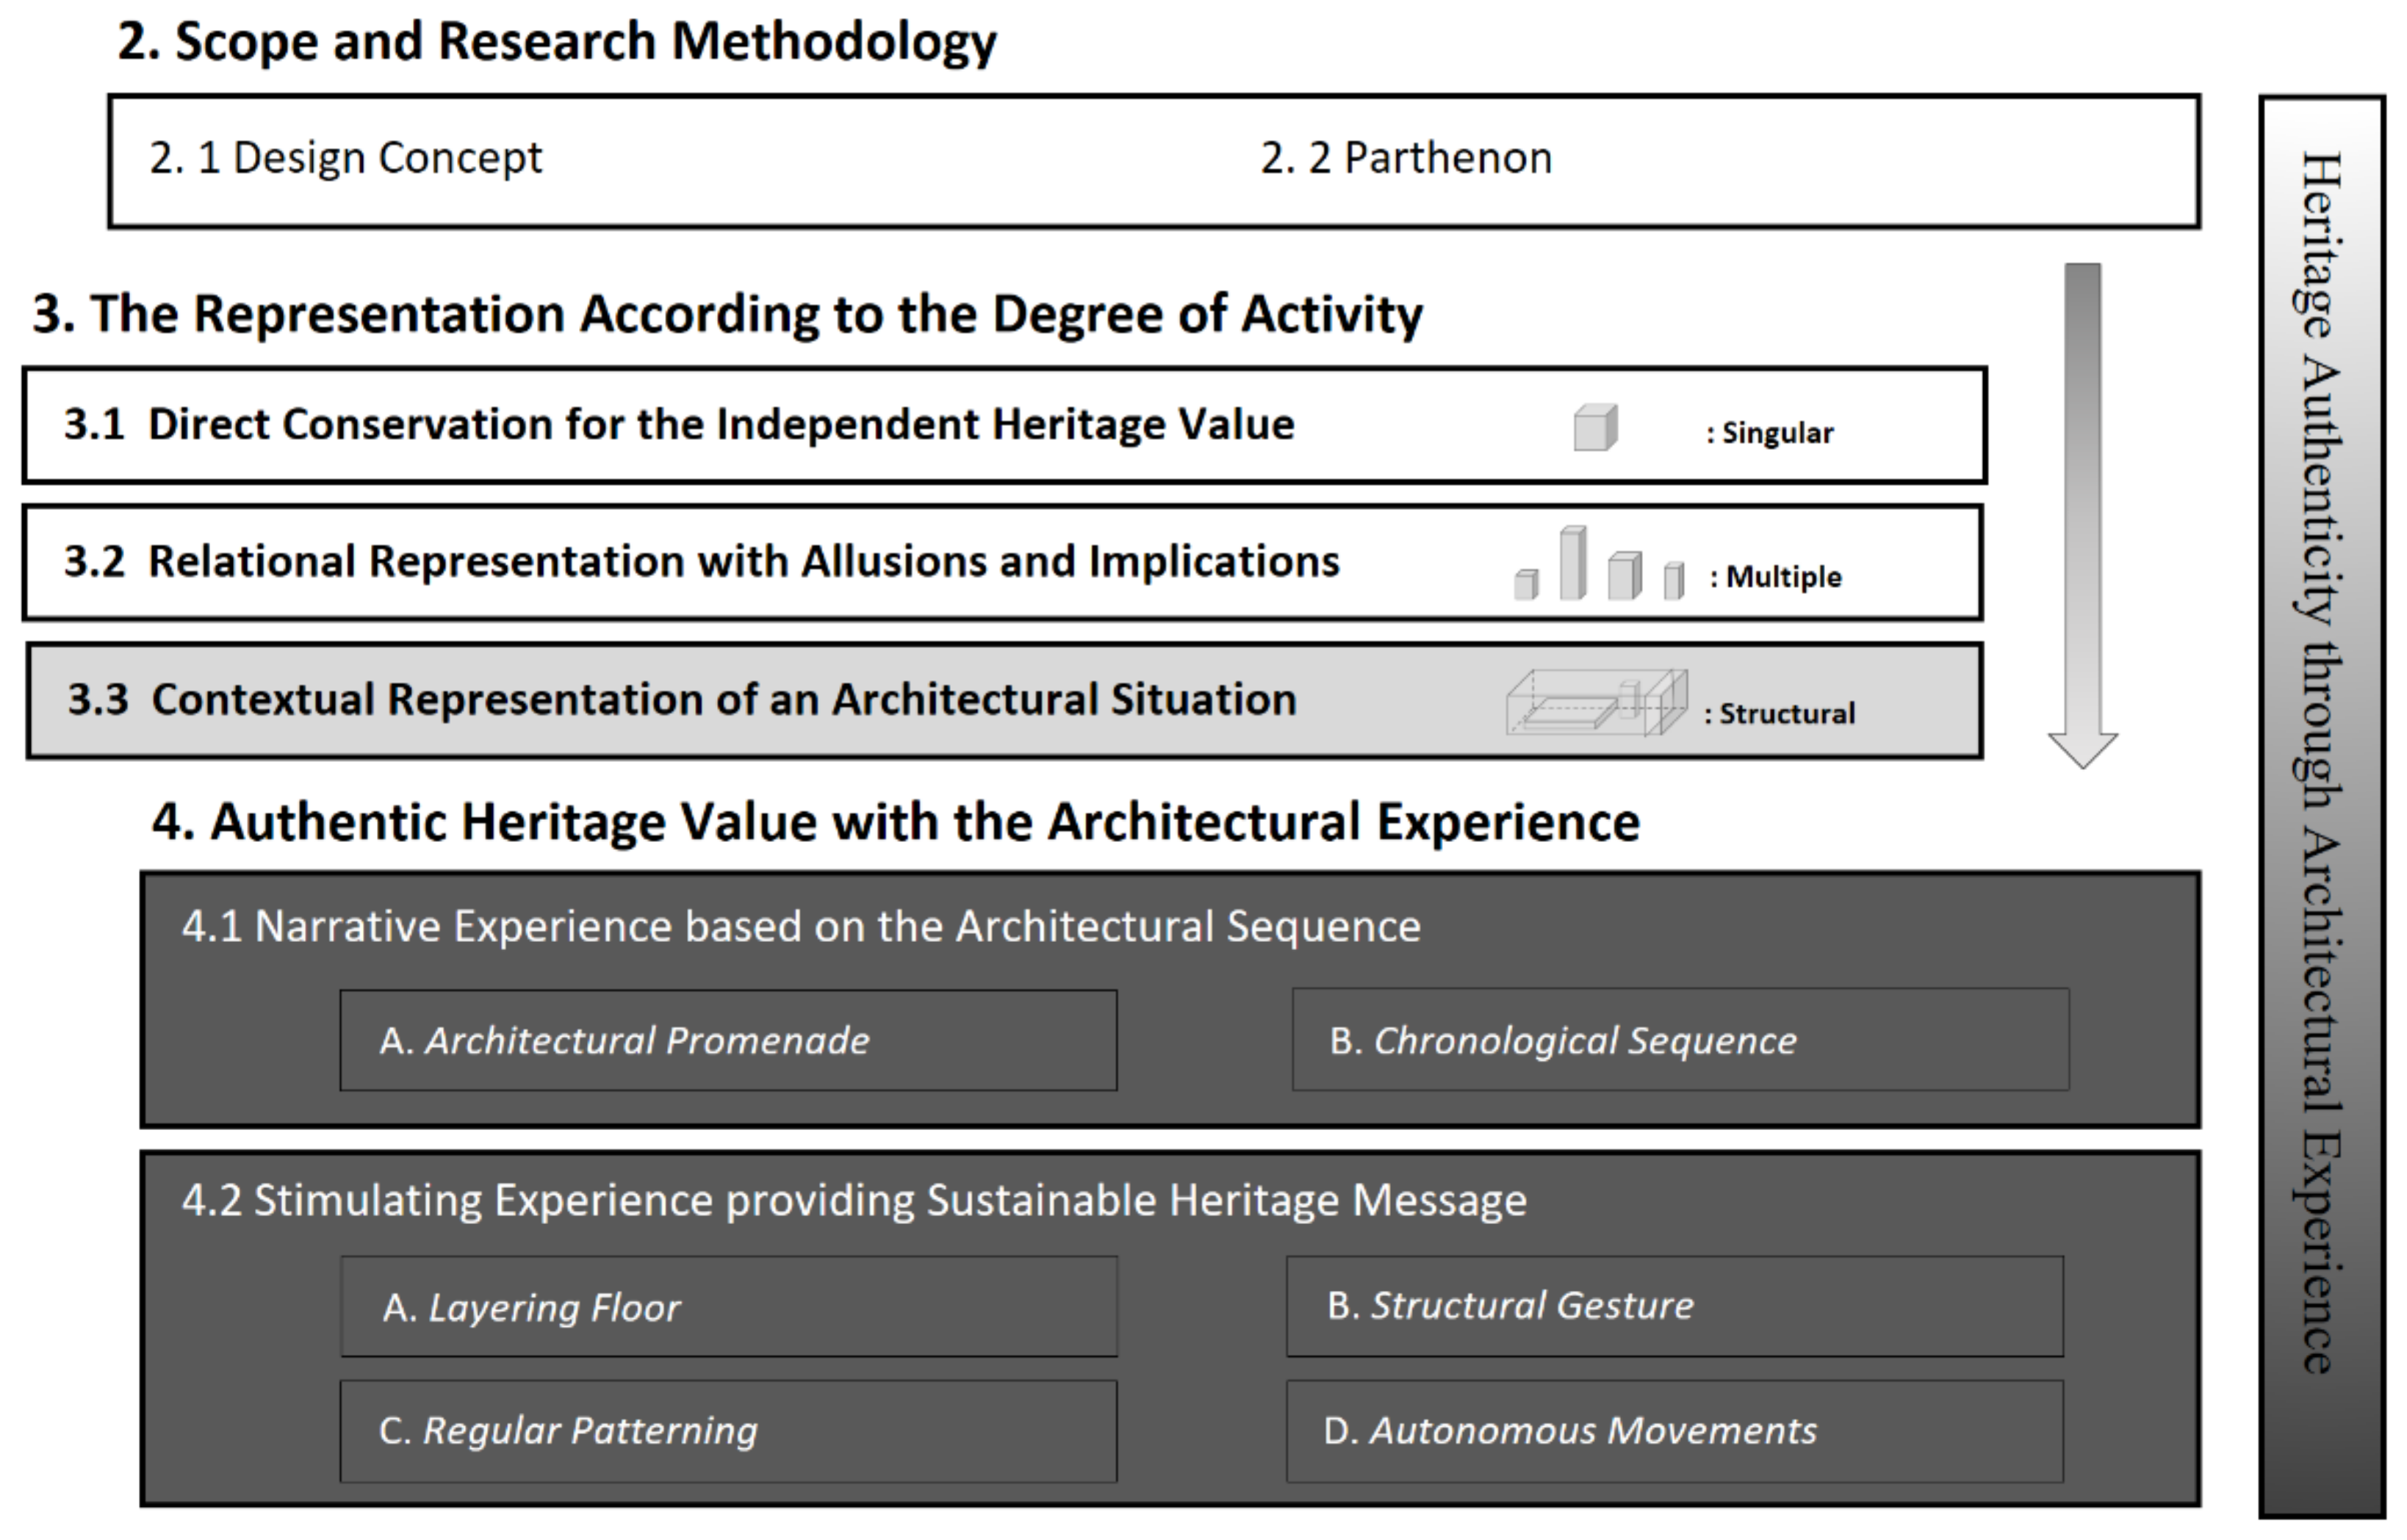Choose the Regular Patterning box
This screenshot has width=2407, height=1540.
(728, 1430)
